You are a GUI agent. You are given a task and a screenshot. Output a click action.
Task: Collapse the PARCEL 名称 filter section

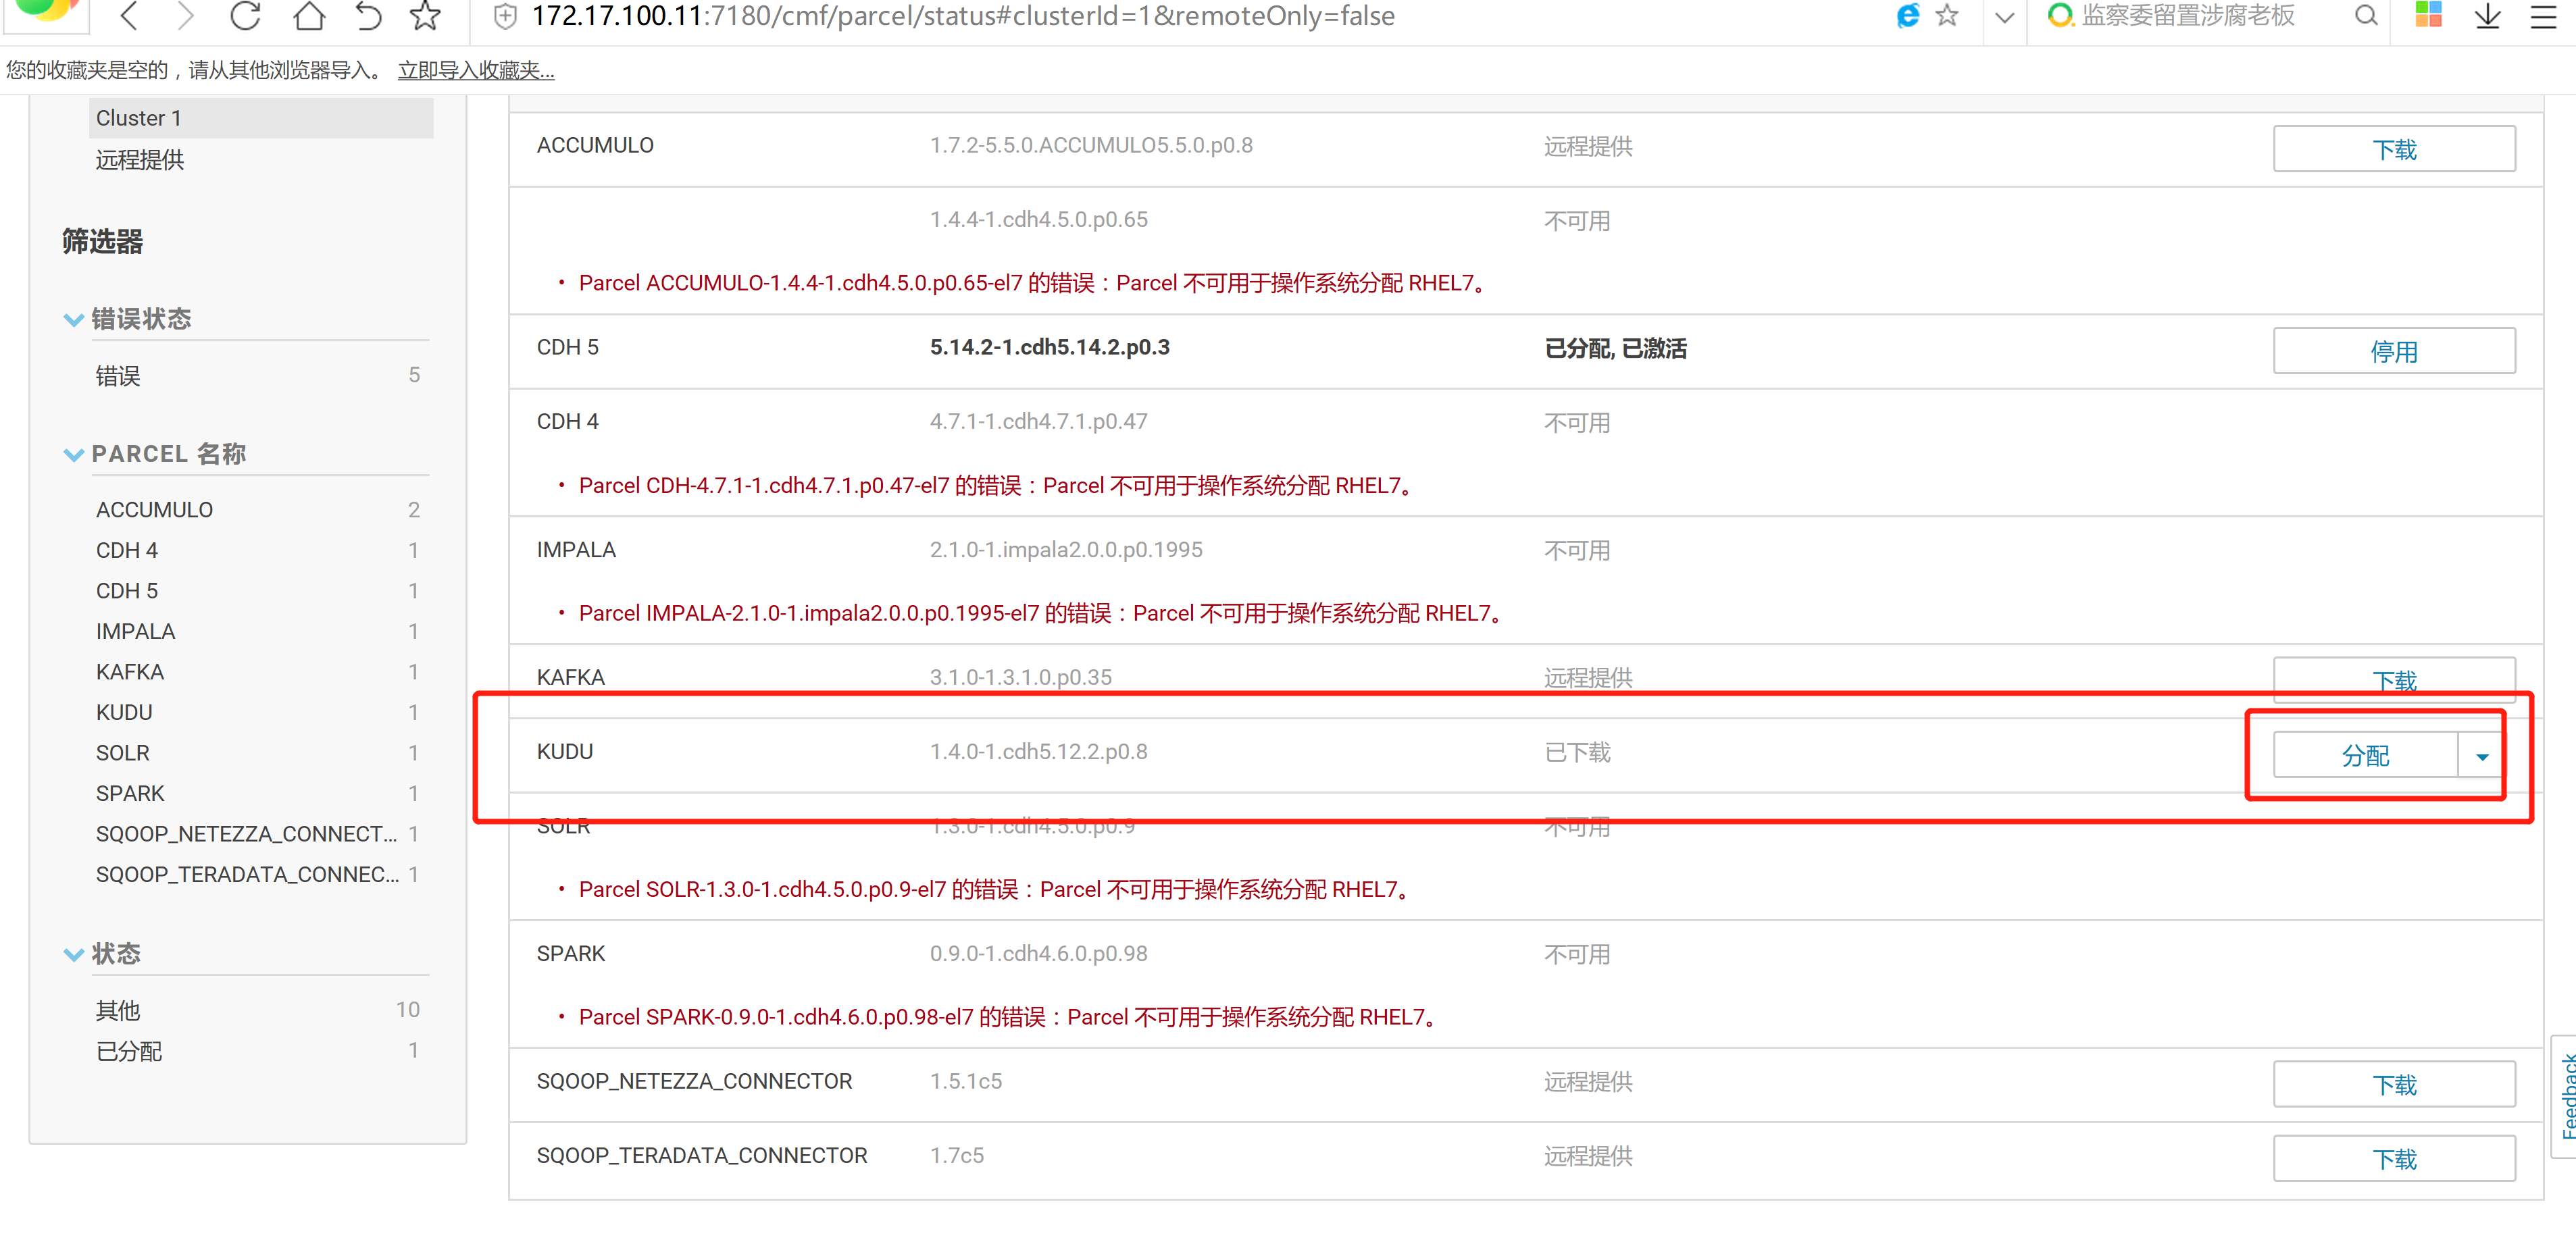click(x=73, y=455)
